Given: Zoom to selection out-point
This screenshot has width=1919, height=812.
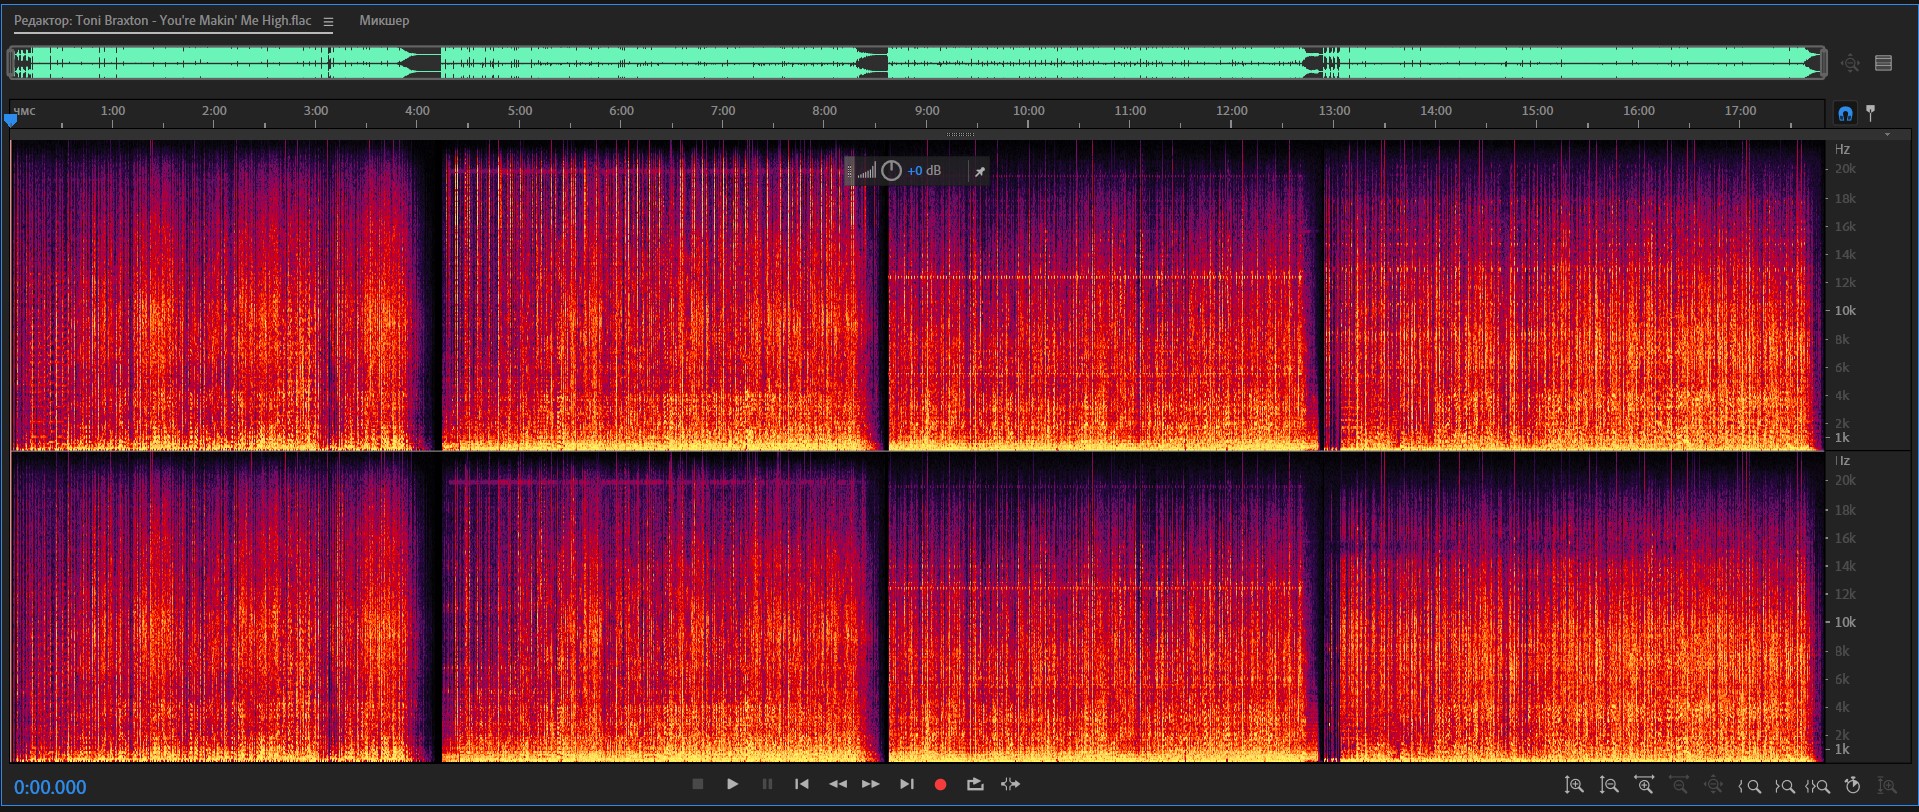Looking at the screenshot, I should 1784,786.
